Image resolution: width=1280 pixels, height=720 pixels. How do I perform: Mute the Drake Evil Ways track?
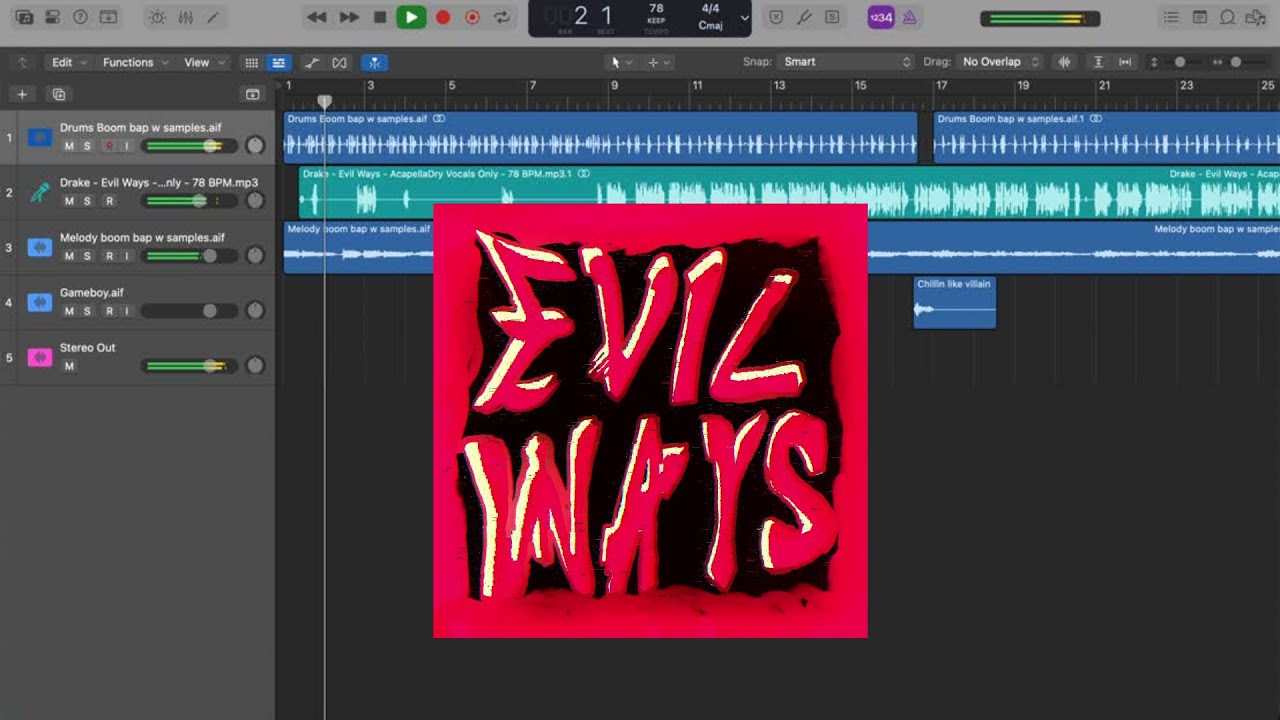(69, 201)
